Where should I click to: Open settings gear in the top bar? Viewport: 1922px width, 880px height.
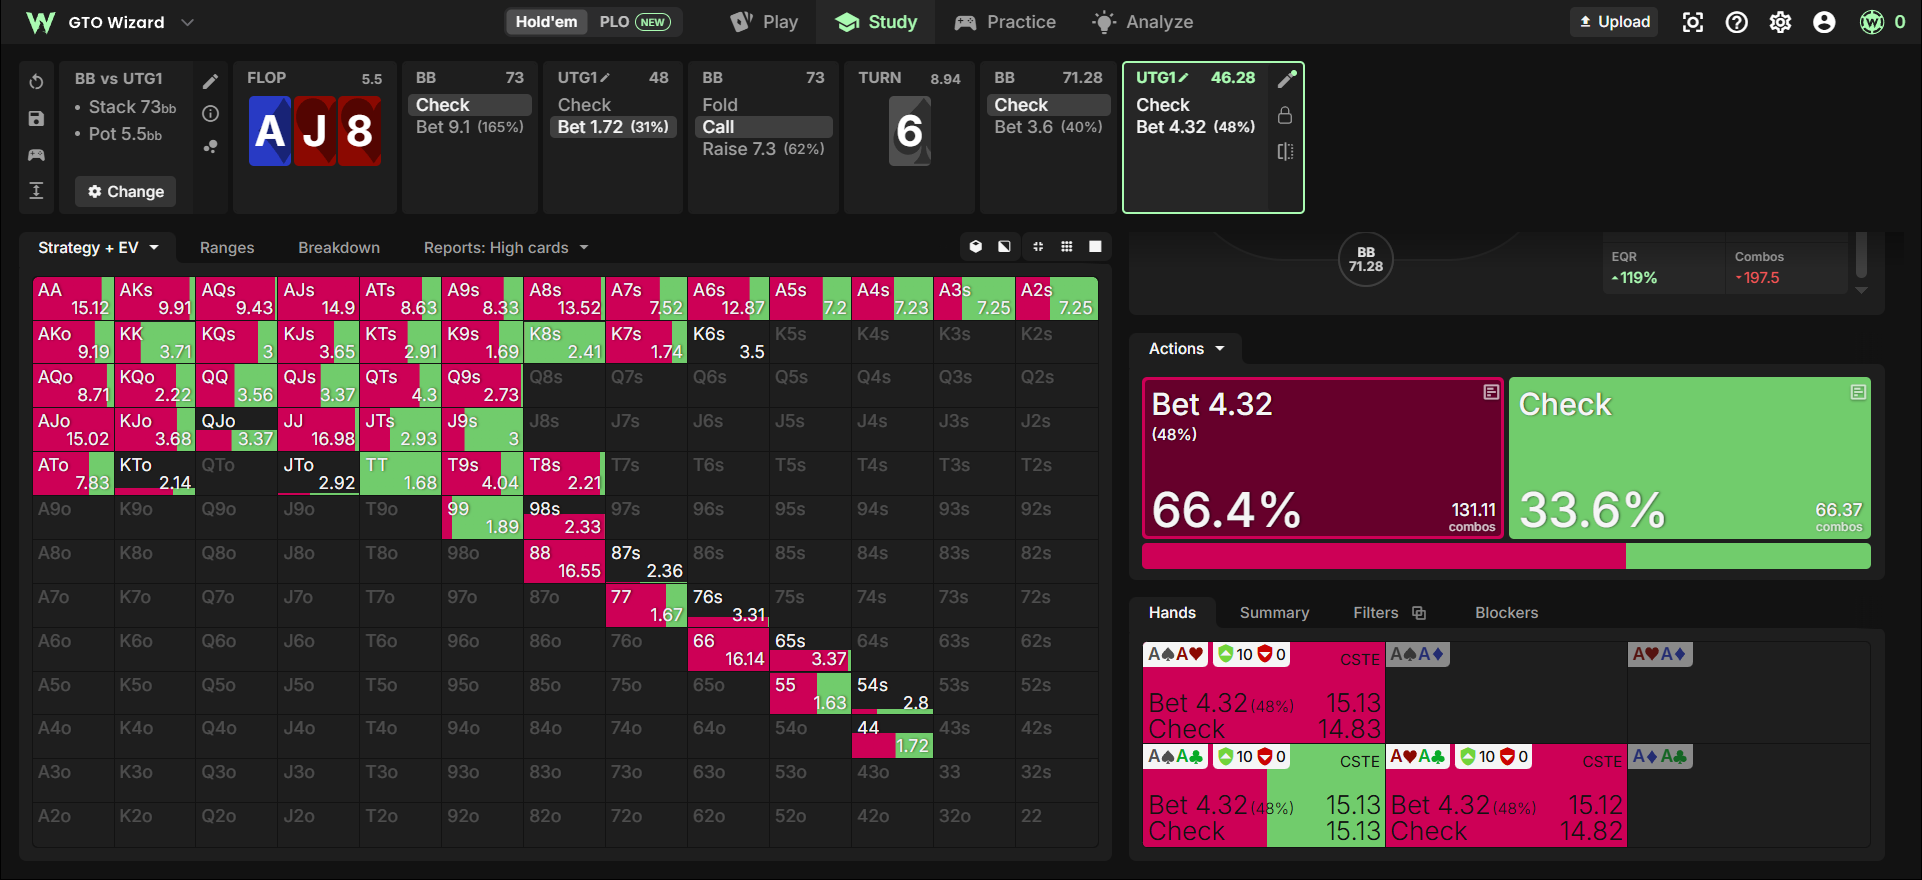[1781, 22]
